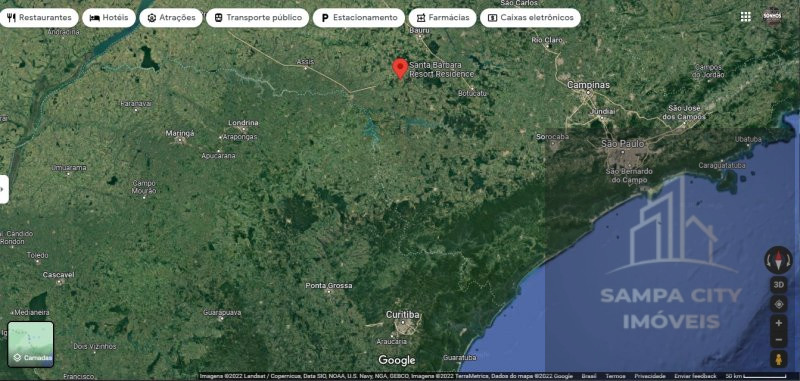800x381 pixels.
Task: Show Caixas eletrônicos on the map
Action: 530,17
